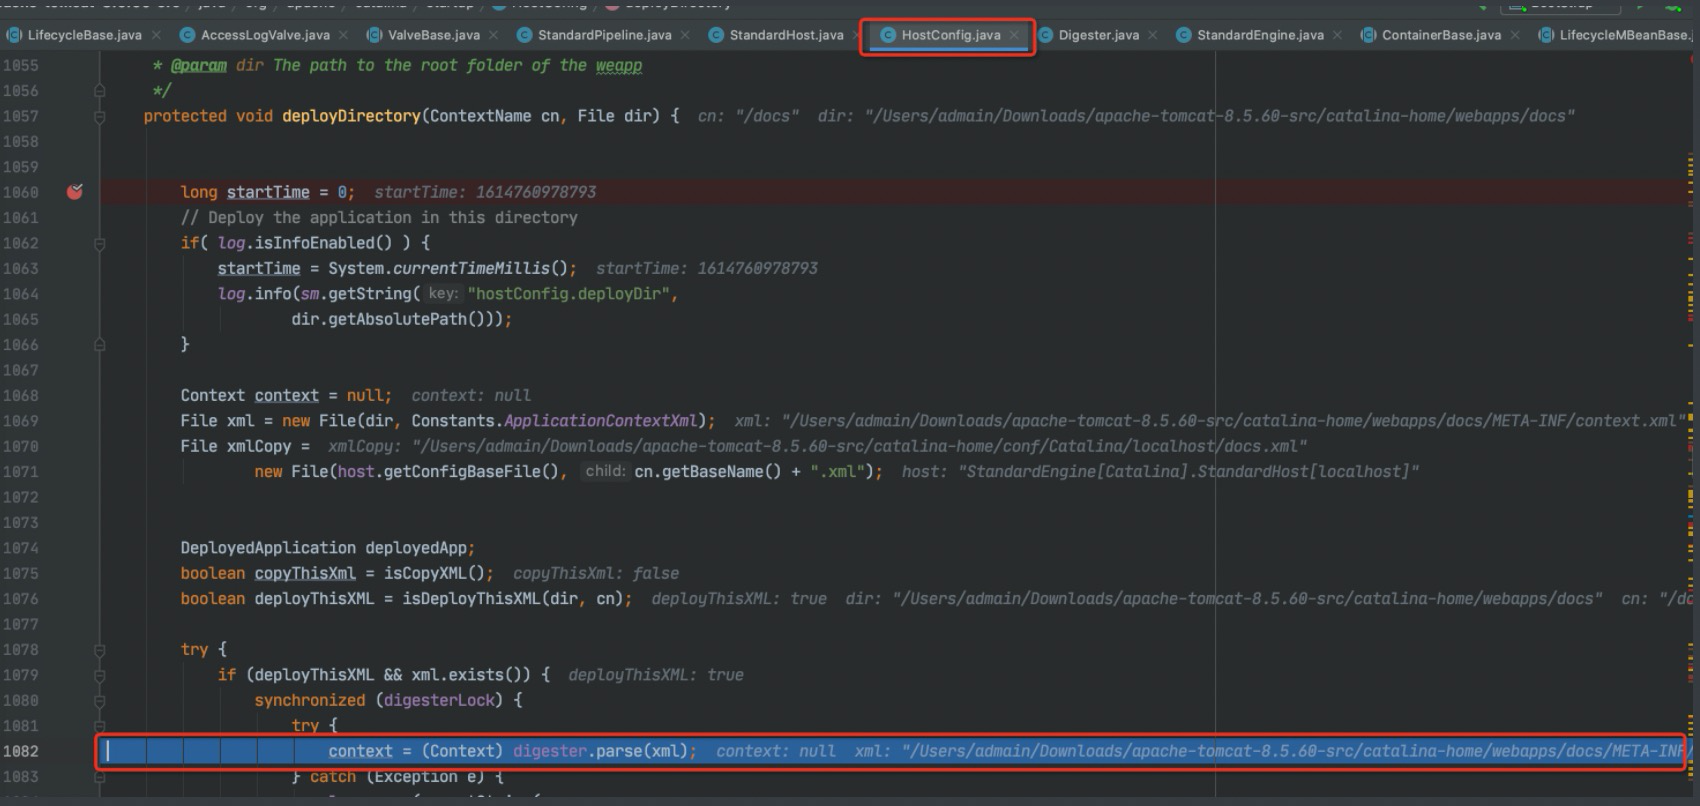Click the class icon on StandardHost.java tab
Viewport: 1700px width, 806px height.
point(716,35)
